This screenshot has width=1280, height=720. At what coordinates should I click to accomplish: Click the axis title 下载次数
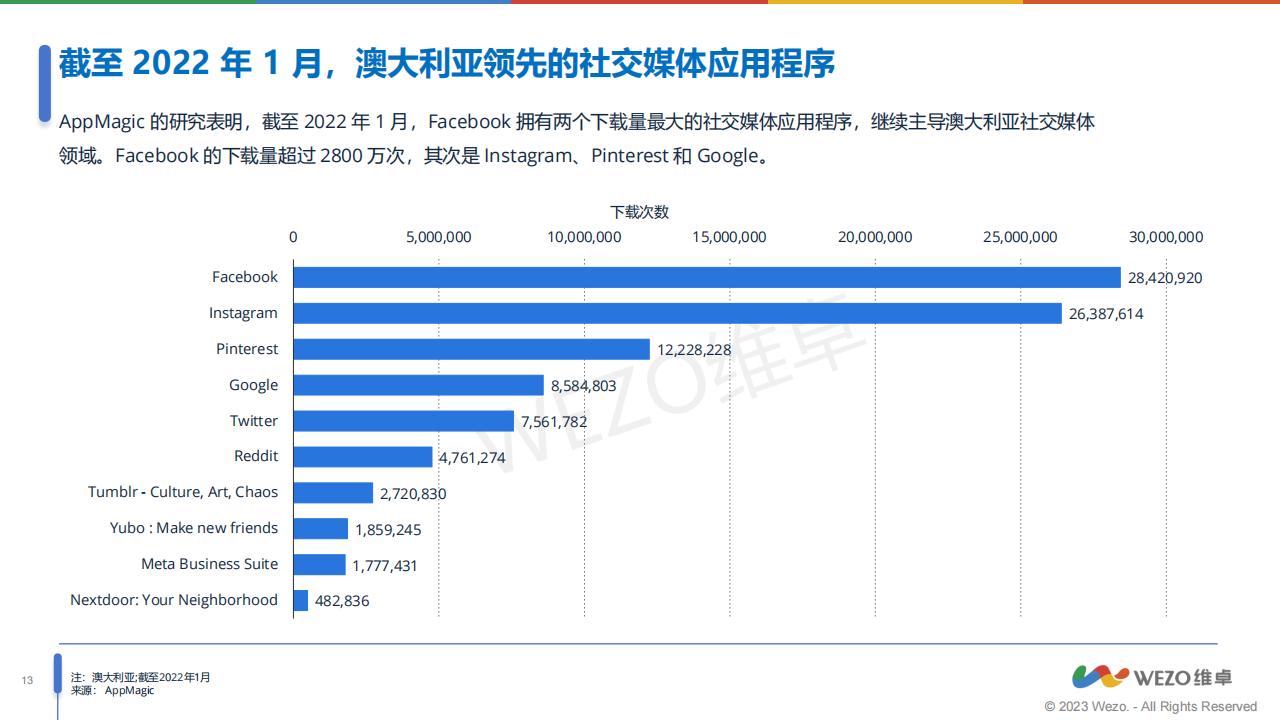[x=640, y=212]
